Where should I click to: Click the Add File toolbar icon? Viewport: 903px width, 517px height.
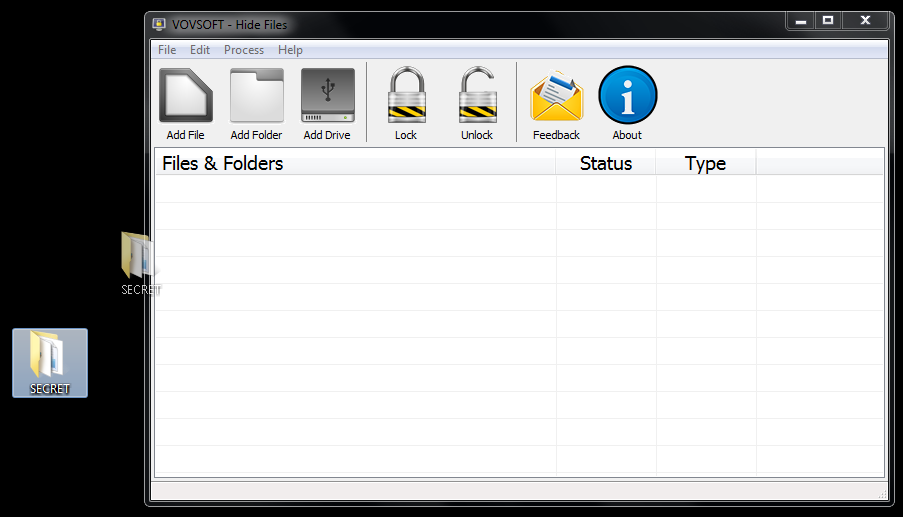(x=185, y=97)
